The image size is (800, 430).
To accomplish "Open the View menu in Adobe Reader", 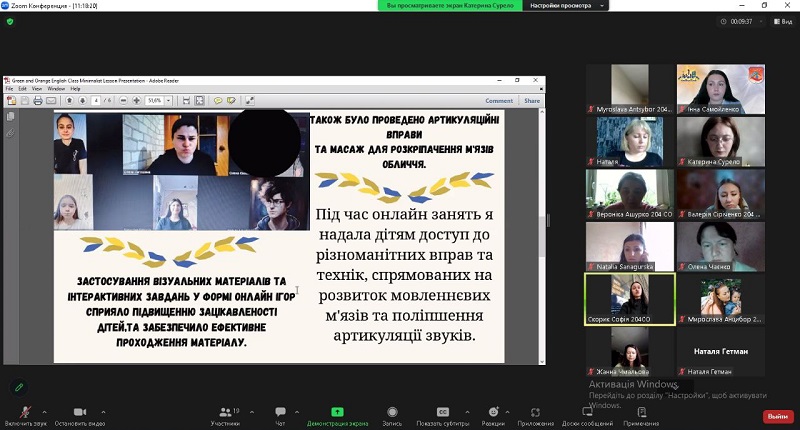I will pyautogui.click(x=36, y=89).
